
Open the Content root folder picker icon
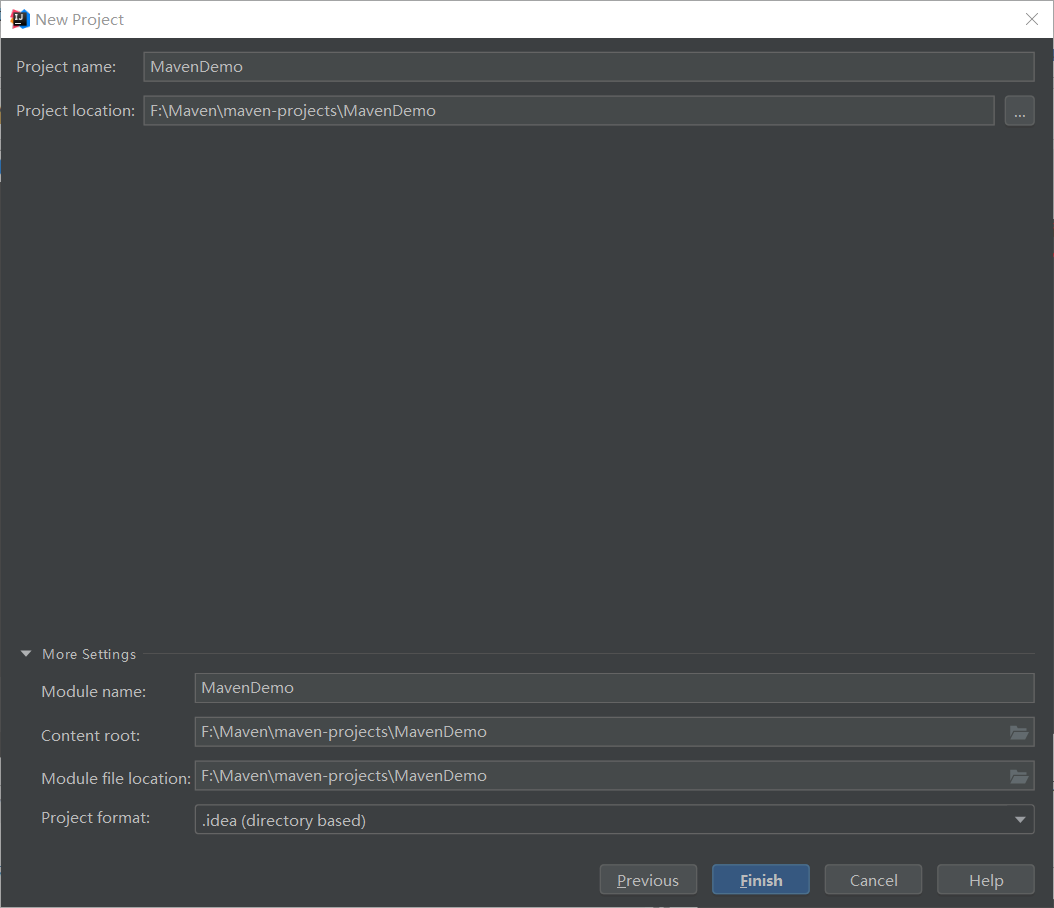(1019, 732)
